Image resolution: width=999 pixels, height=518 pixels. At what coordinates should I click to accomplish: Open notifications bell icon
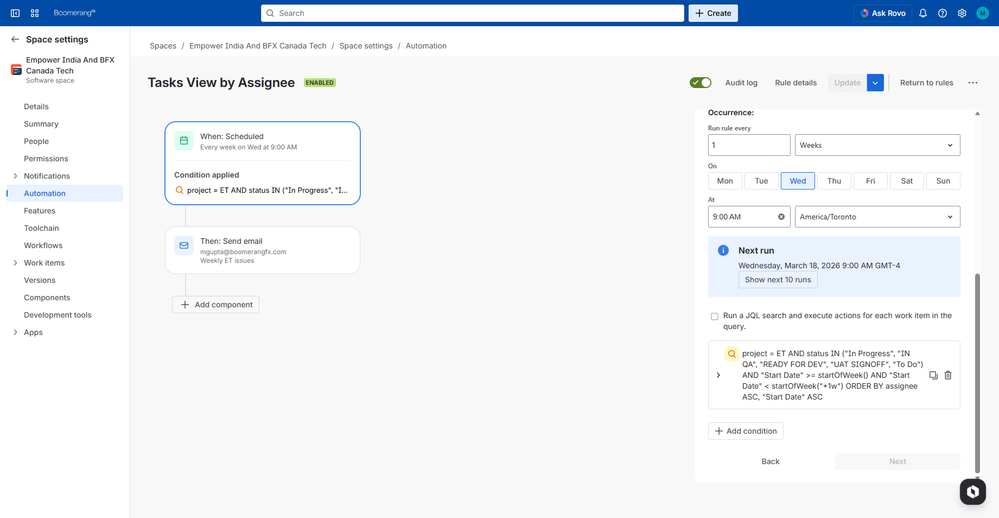(923, 13)
